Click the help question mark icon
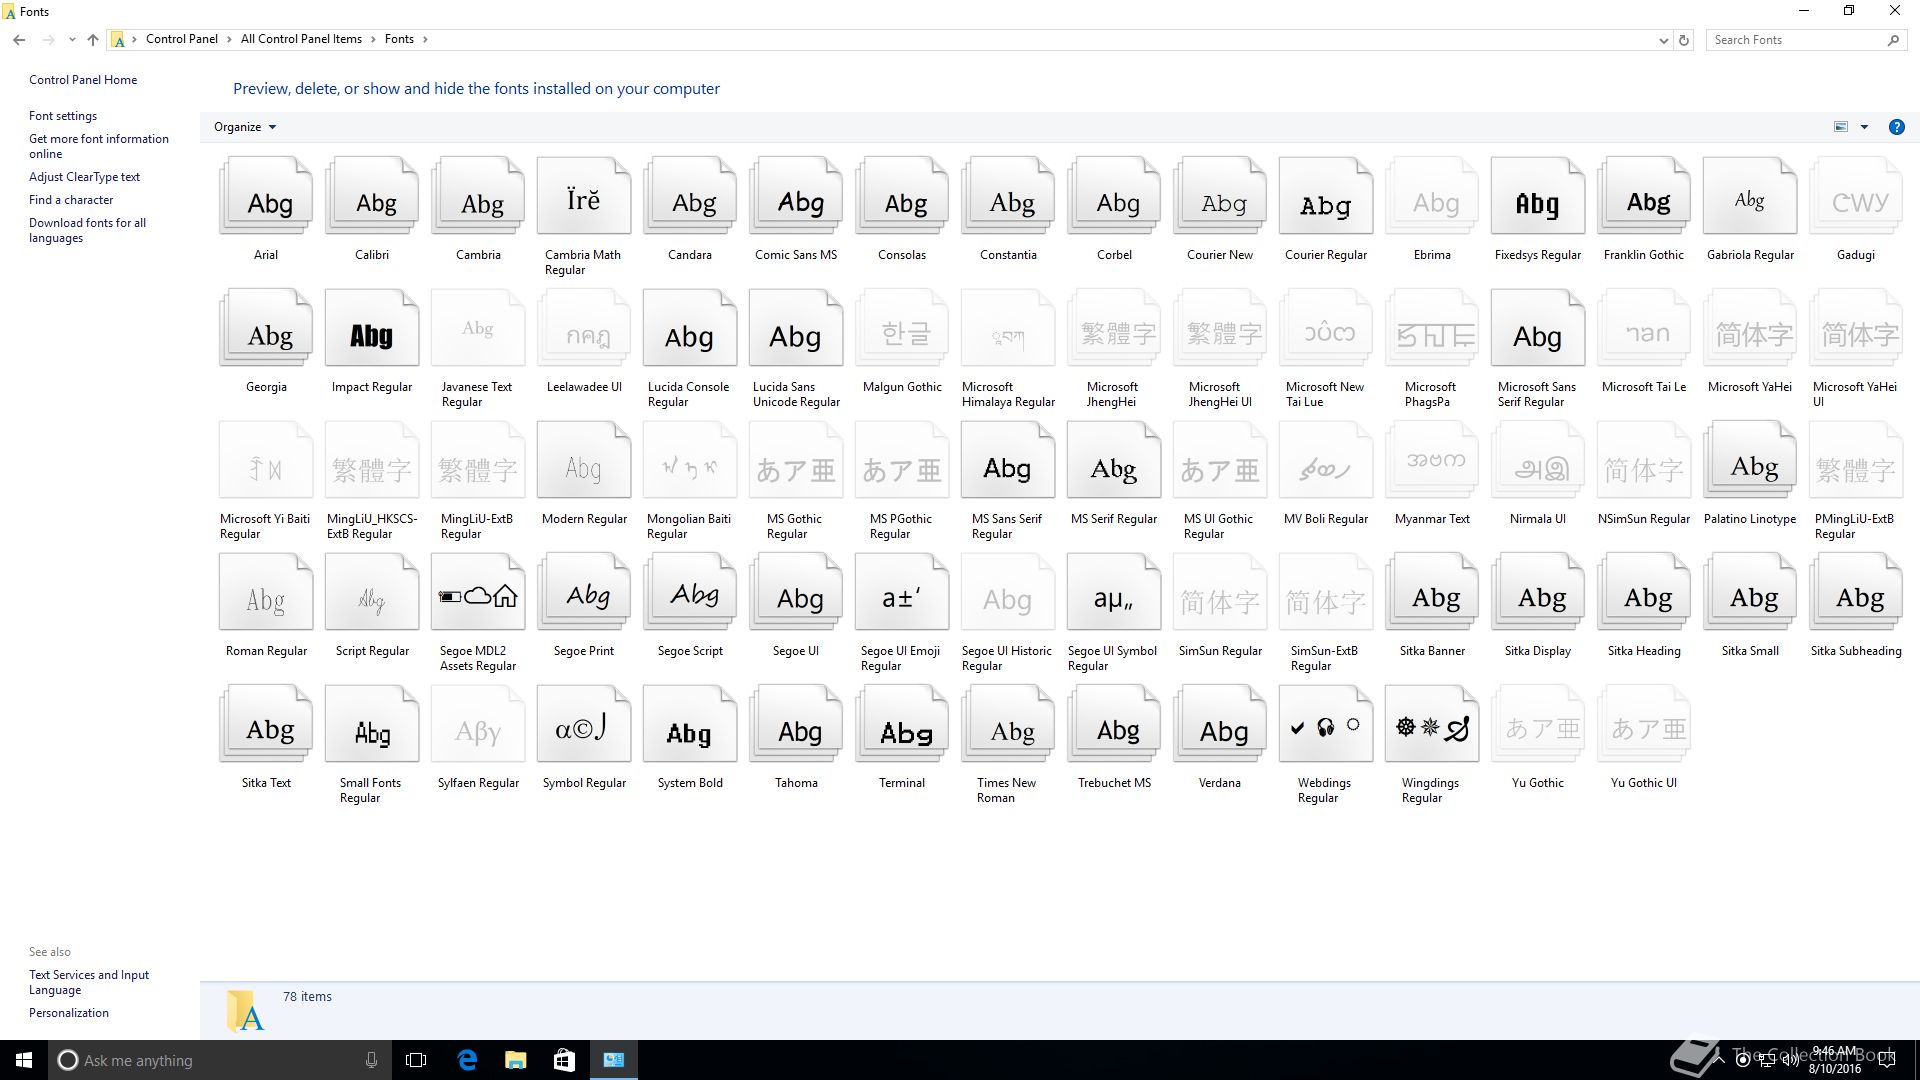The width and height of the screenshot is (1920, 1080). click(x=1896, y=127)
